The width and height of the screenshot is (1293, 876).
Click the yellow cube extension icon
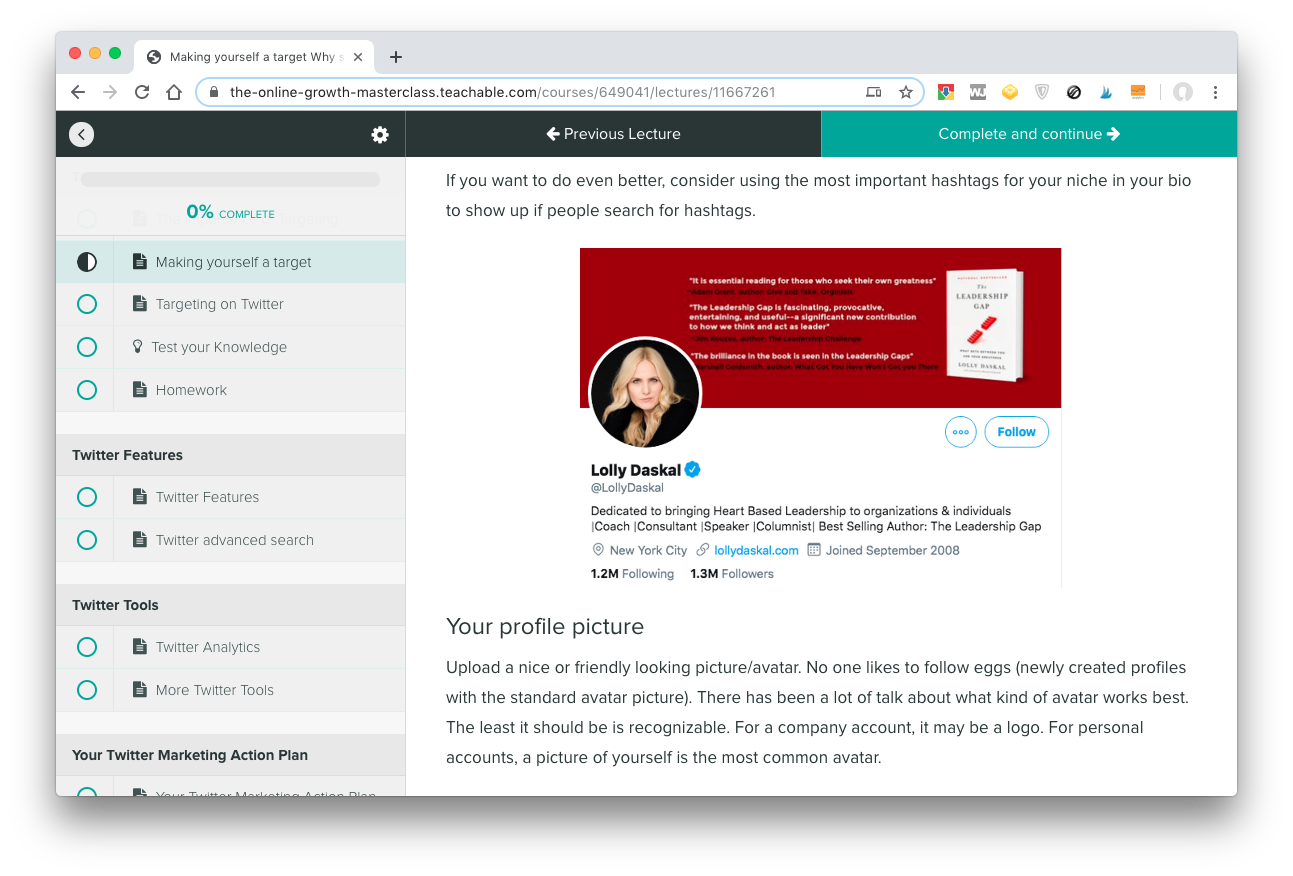pyautogui.click(x=1010, y=92)
